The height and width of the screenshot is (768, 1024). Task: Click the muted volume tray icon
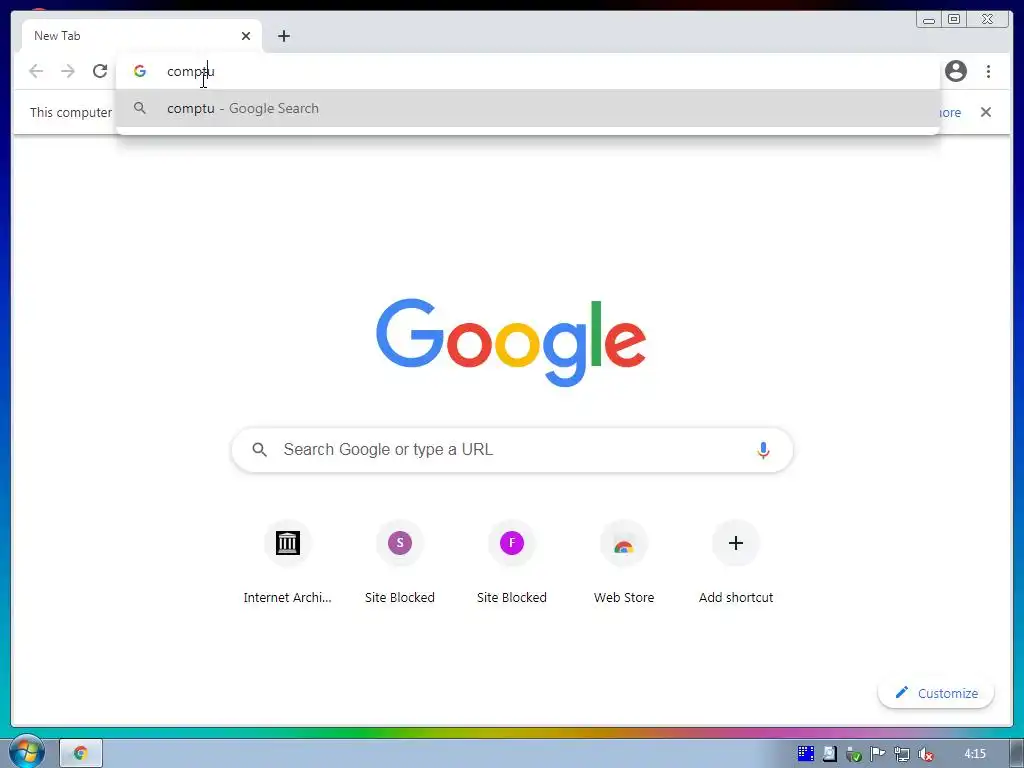click(925, 754)
